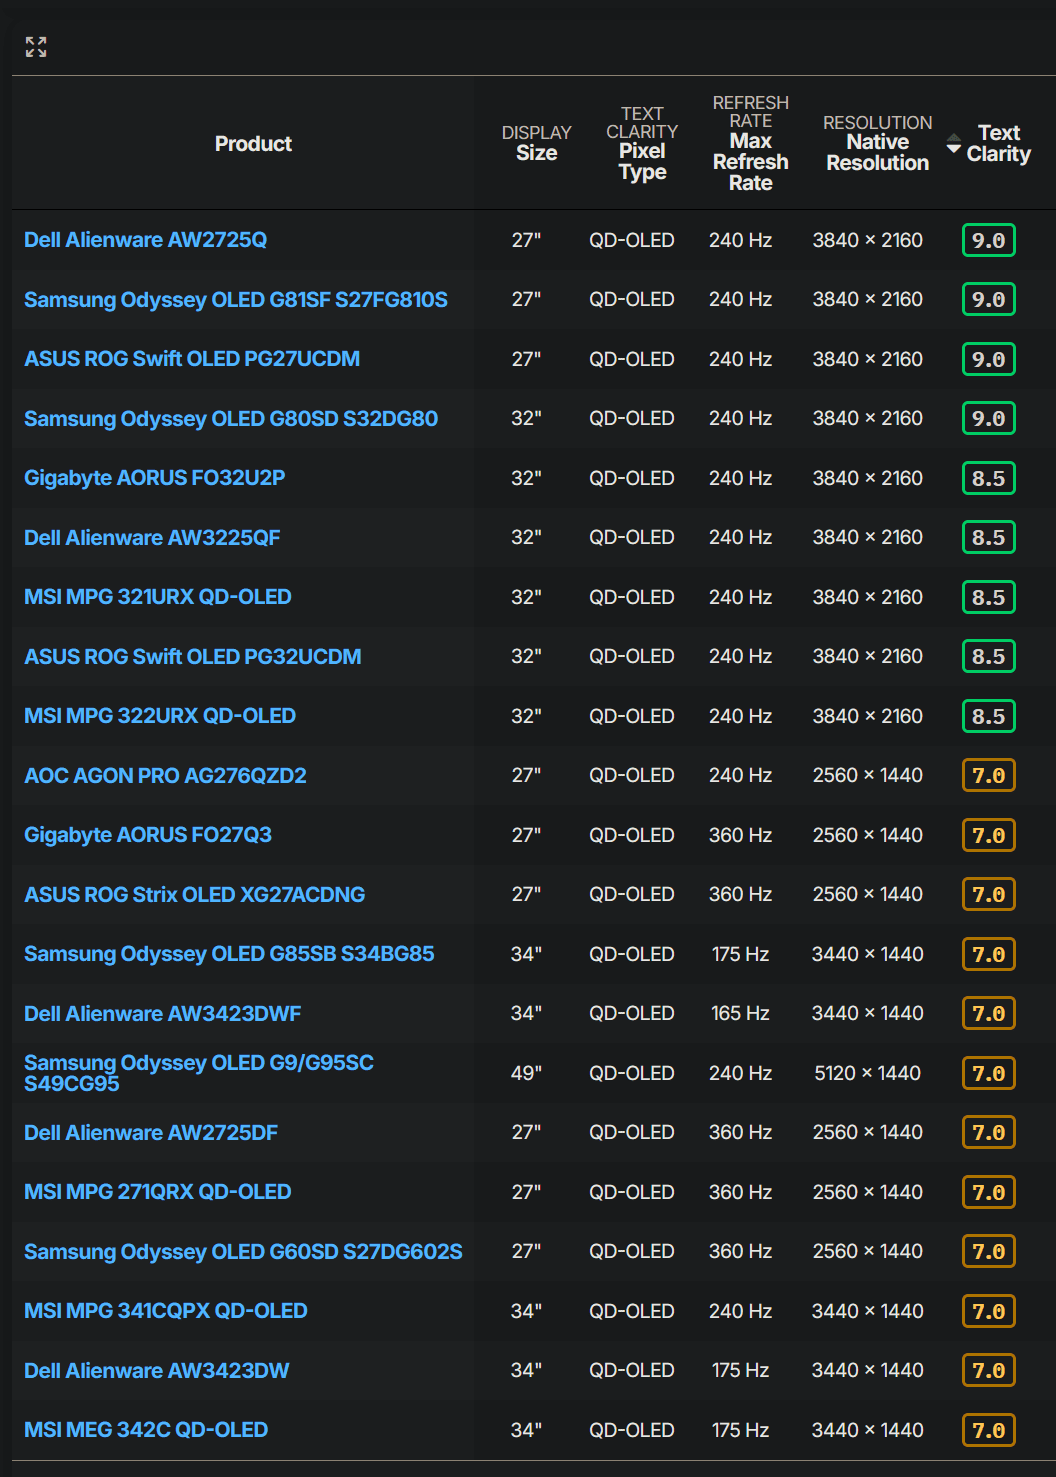This screenshot has width=1056, height=1477.
Task: Open ASUS ROG Swift OLED PG32UCDM link
Action: pos(193,657)
